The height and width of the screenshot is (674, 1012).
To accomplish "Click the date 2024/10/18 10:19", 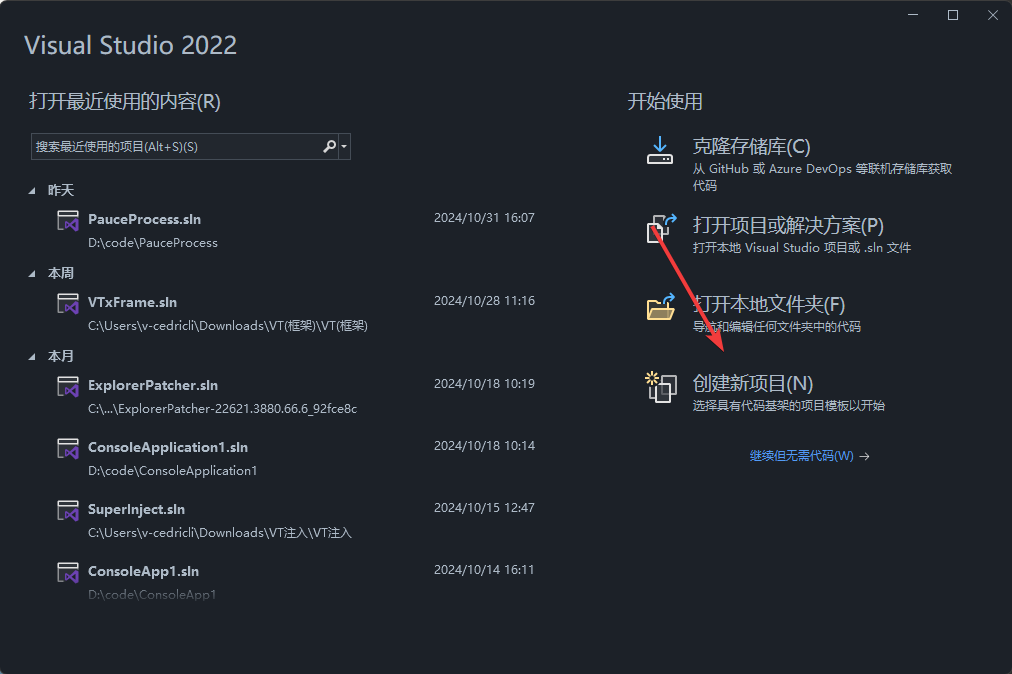I will [484, 383].
